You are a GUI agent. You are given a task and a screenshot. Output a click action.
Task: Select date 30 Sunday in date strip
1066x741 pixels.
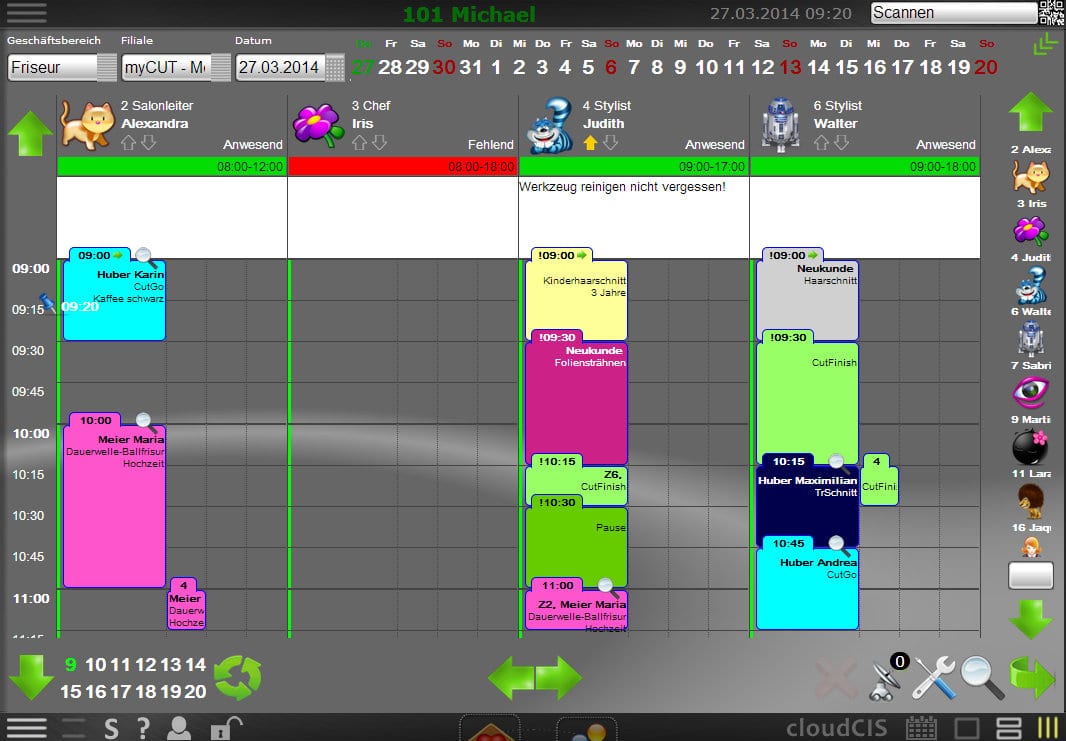[x=444, y=67]
